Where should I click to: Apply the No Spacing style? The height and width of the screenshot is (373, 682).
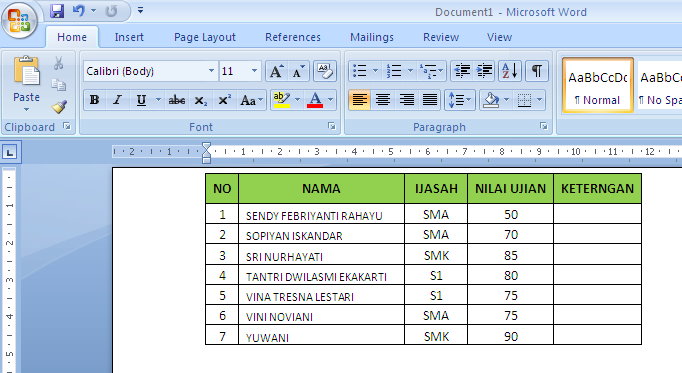[659, 86]
